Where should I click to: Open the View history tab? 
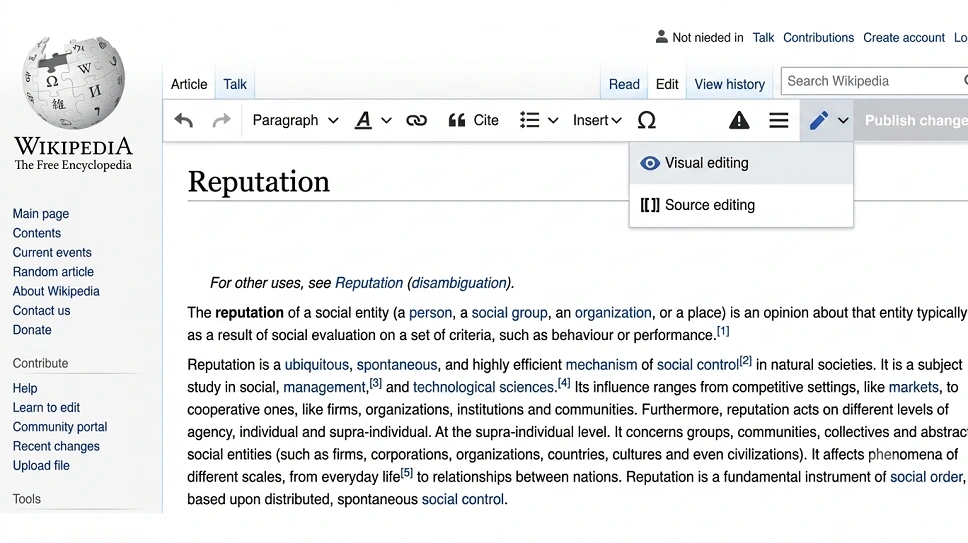730,84
